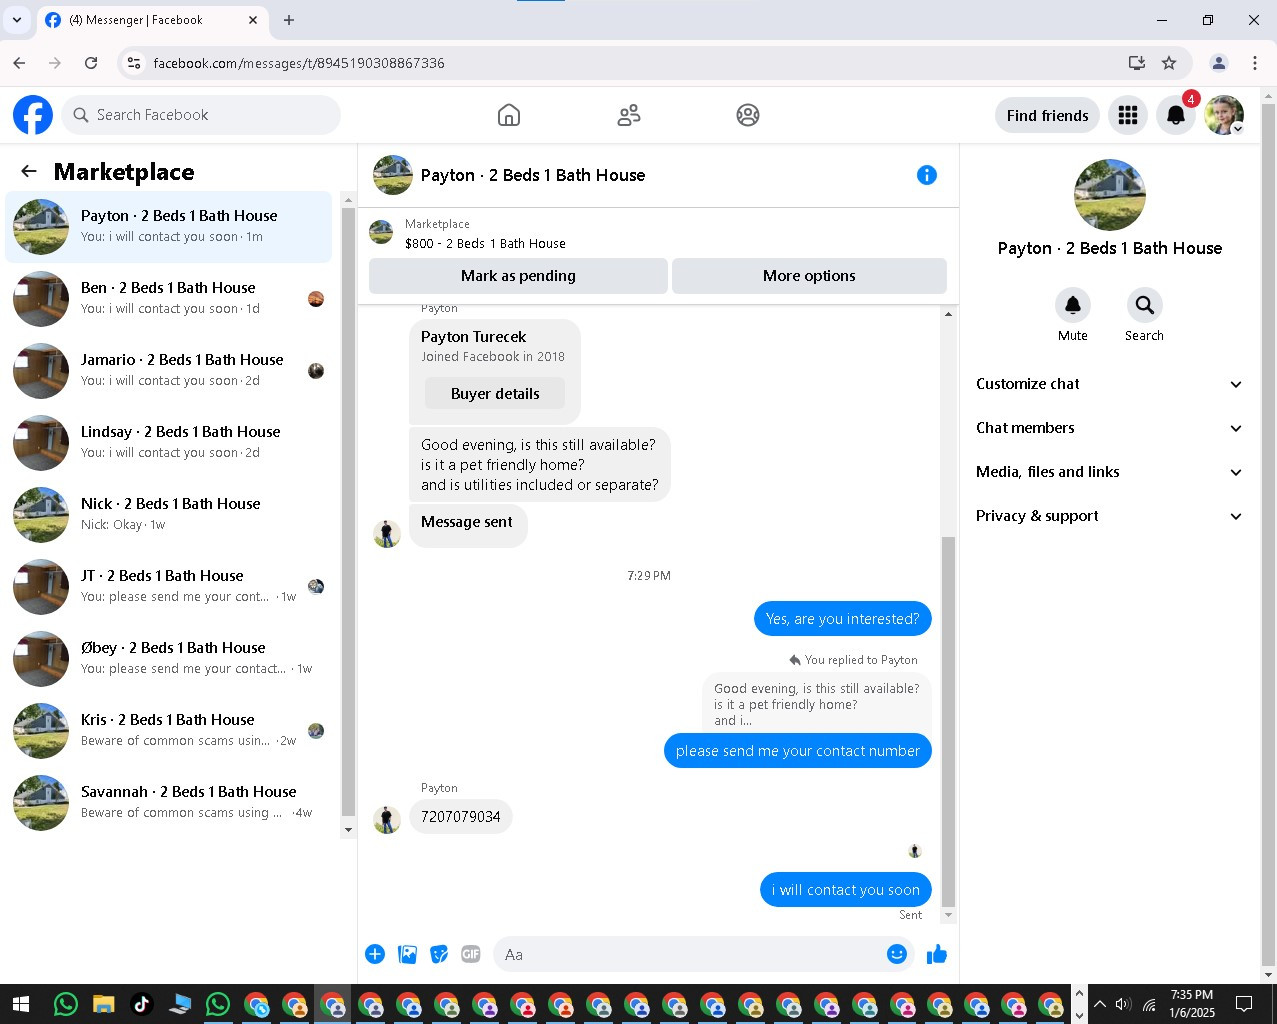Open the Kris 2 Beds conversation

(169, 731)
